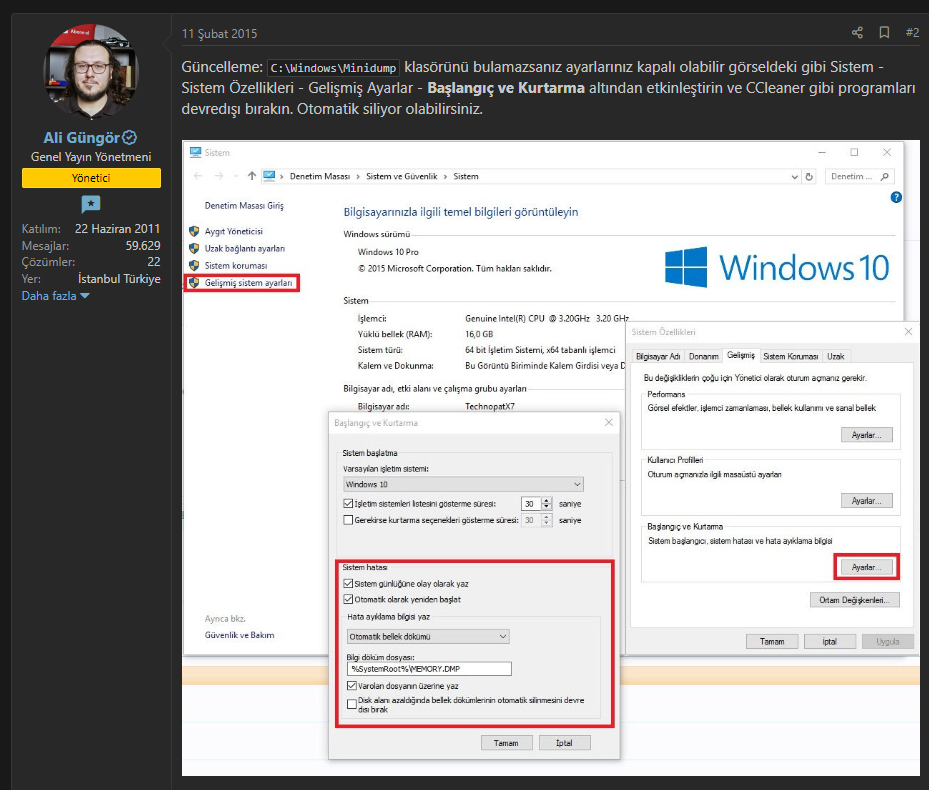Open Denetim Masası Giriş link
Screen dimensions: 929x790
[244, 206]
